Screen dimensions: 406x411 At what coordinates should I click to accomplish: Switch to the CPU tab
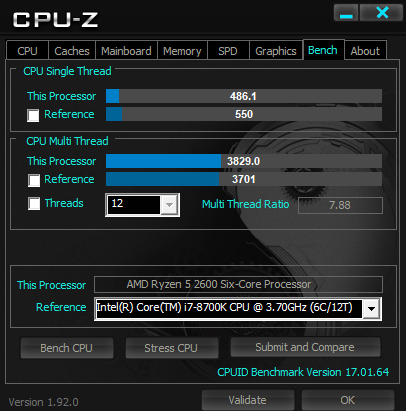tap(27, 51)
